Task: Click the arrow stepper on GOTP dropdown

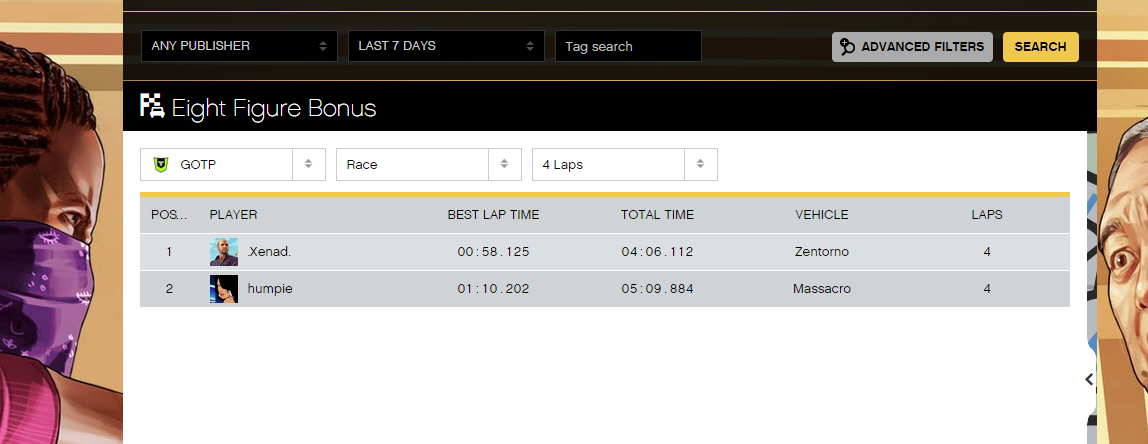Action: [309, 164]
